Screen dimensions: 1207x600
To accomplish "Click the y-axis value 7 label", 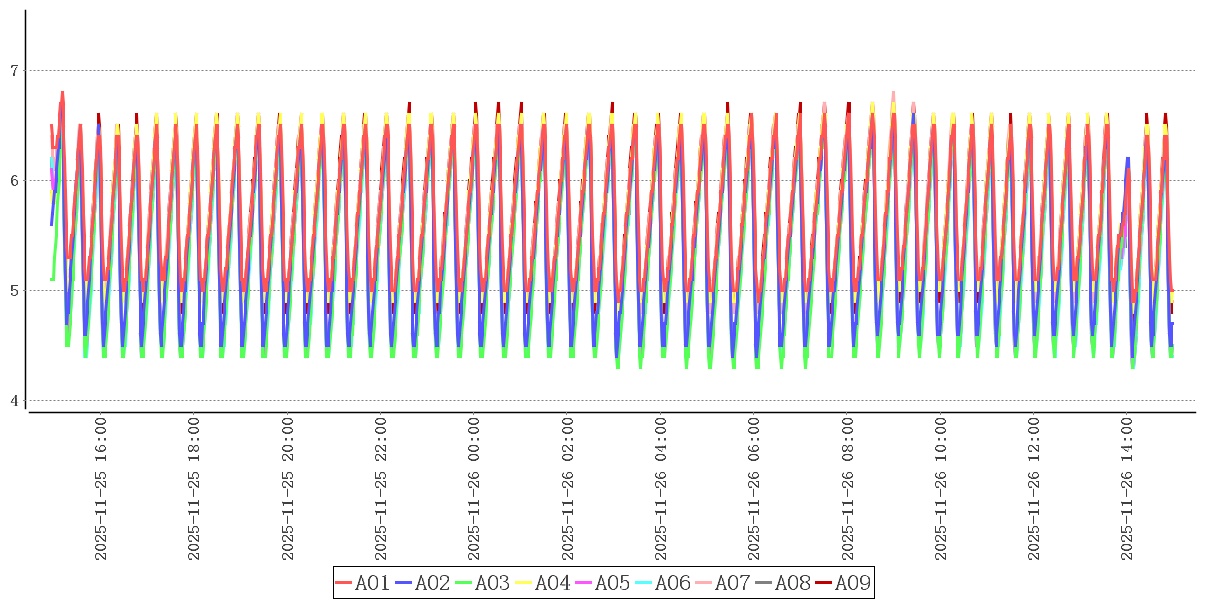I will pyautogui.click(x=13, y=71).
